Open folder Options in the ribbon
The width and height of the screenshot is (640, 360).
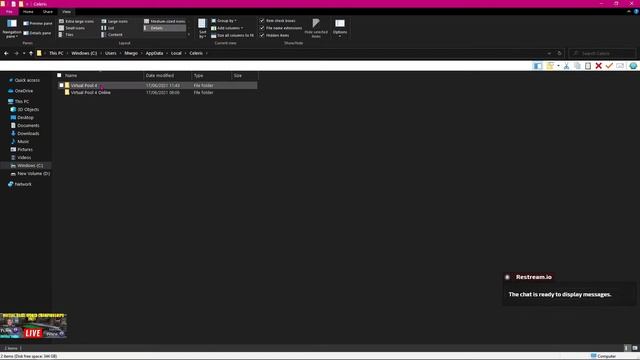(340, 28)
